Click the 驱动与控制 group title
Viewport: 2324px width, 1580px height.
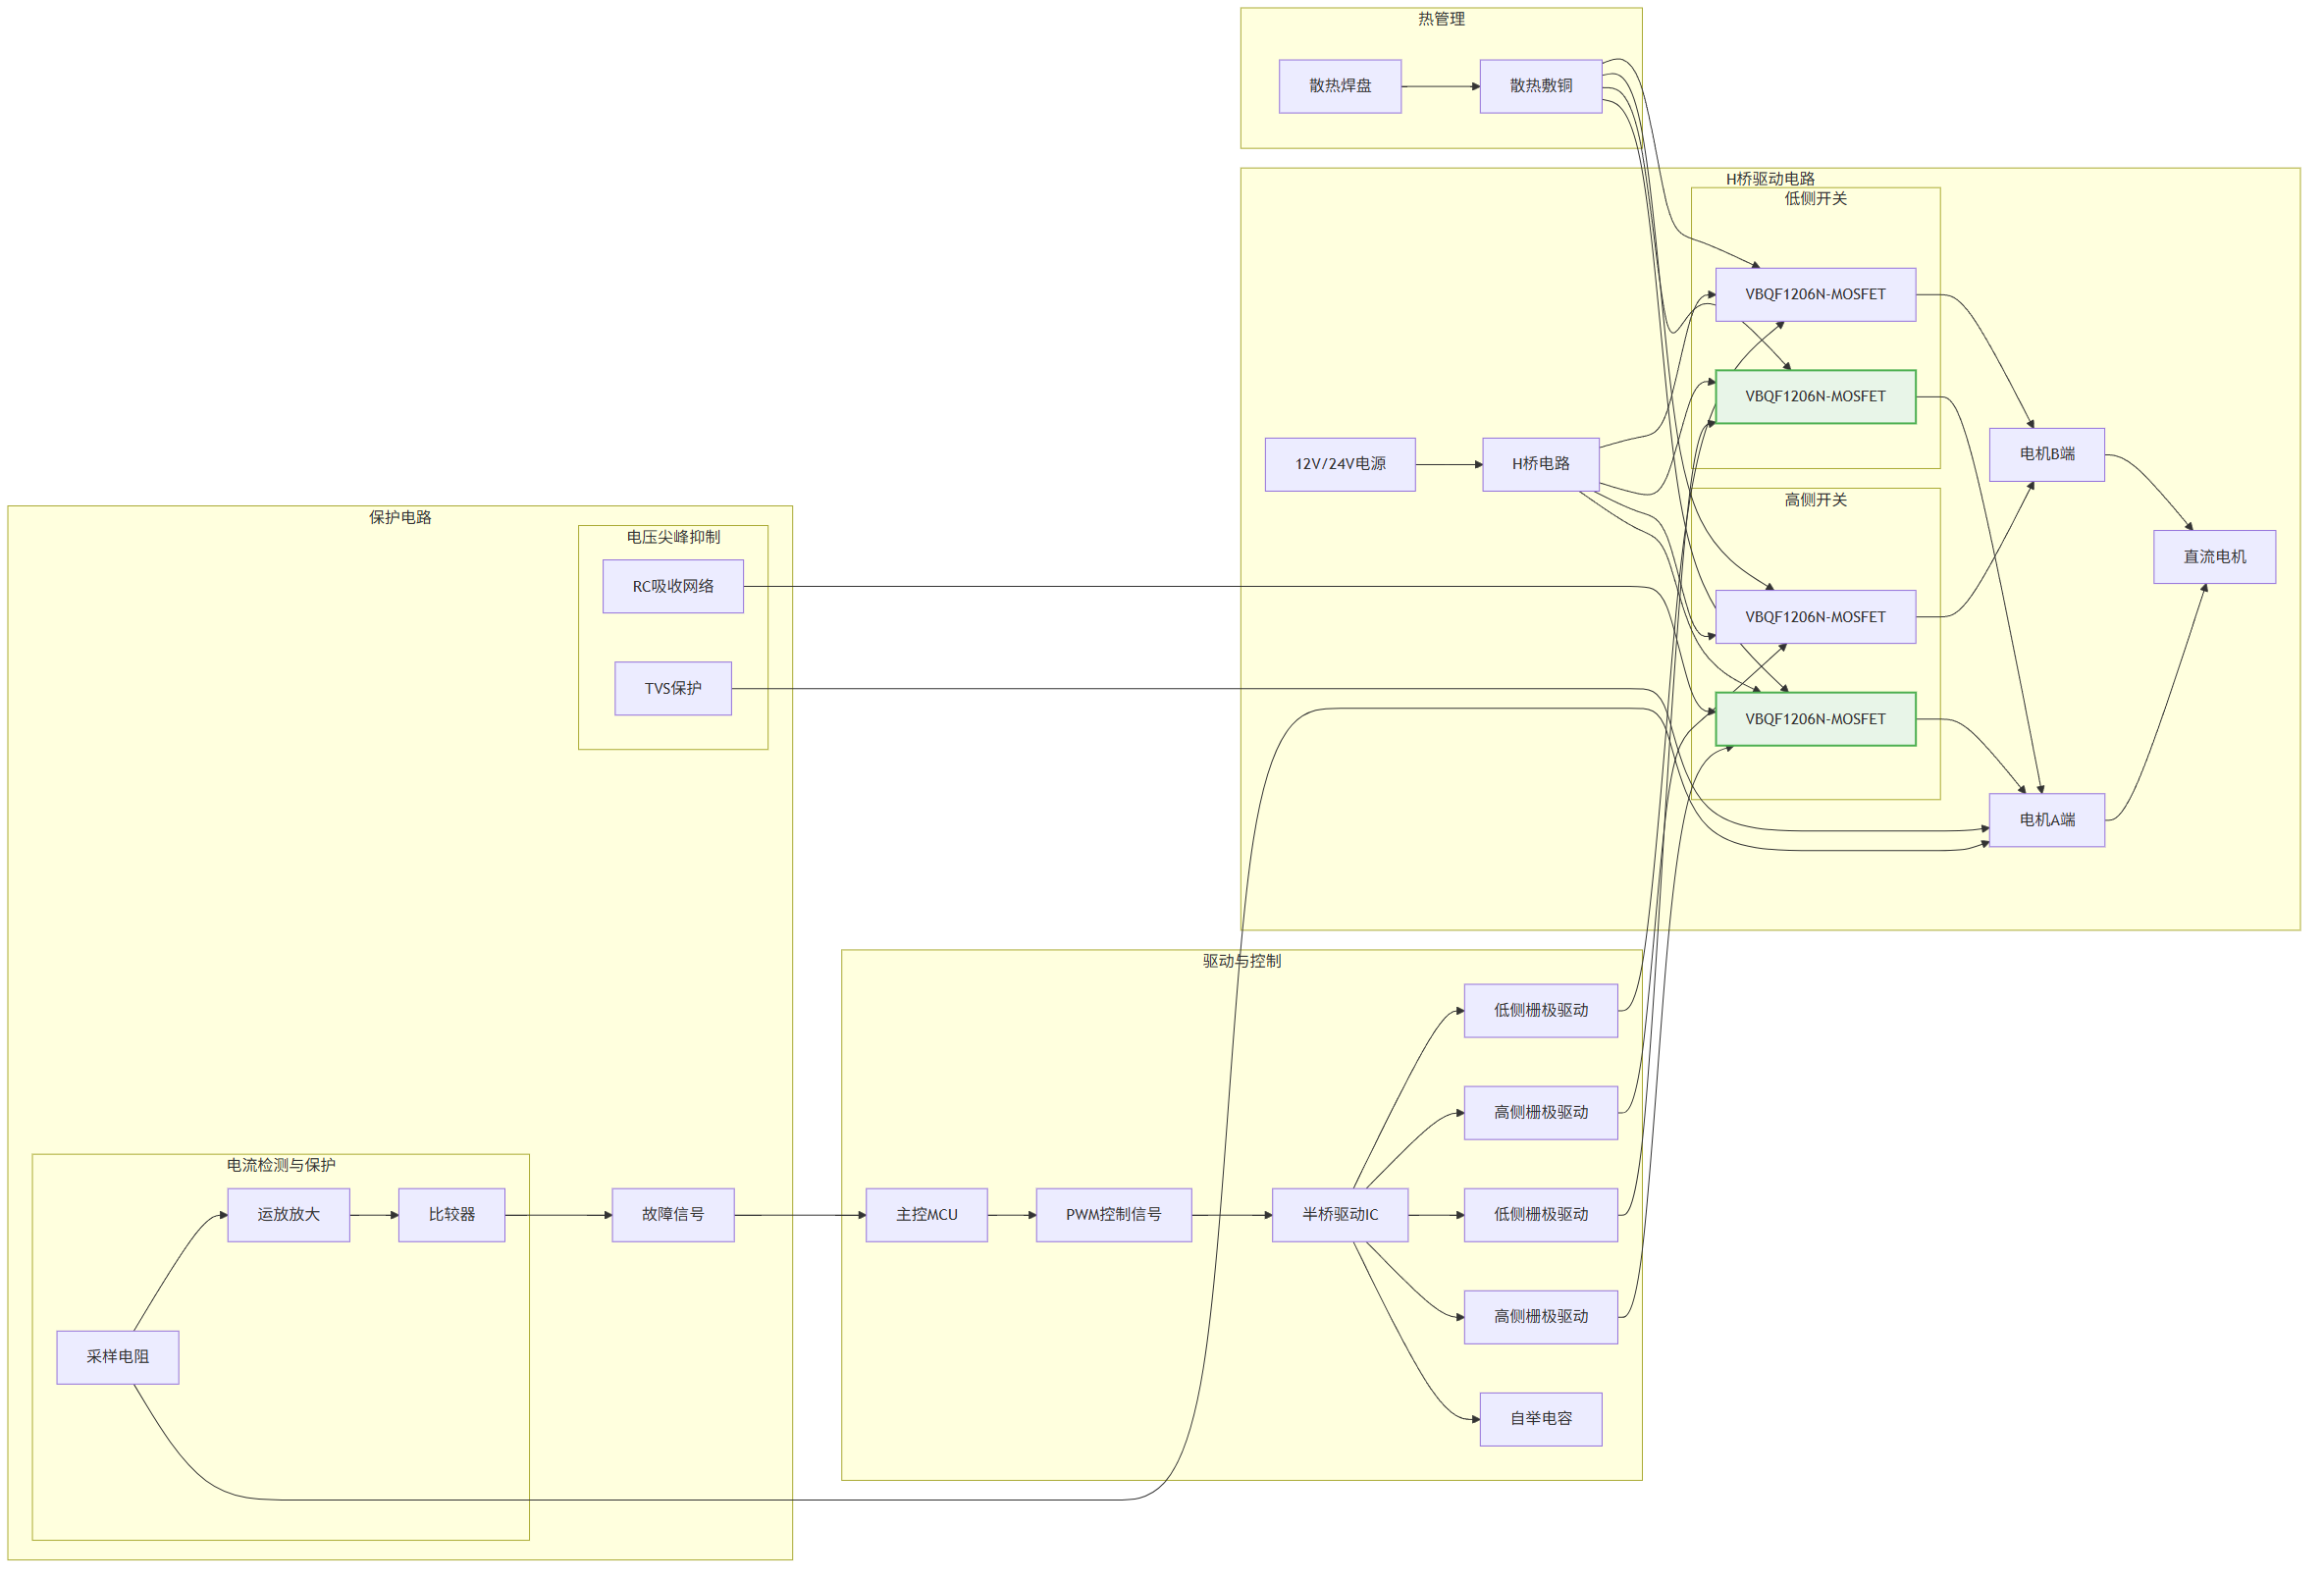pyautogui.click(x=1242, y=961)
